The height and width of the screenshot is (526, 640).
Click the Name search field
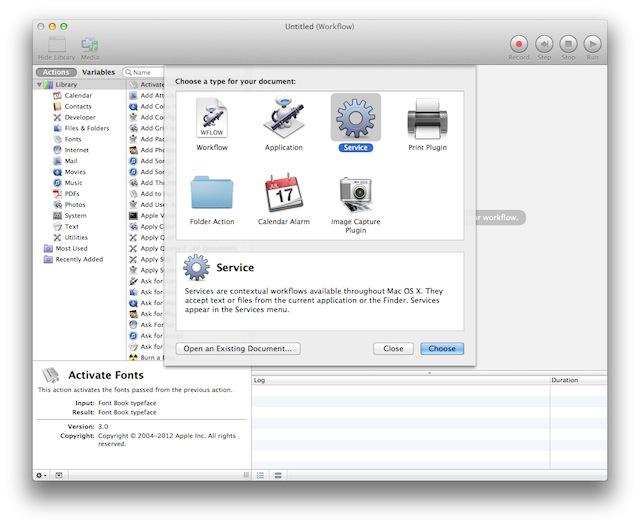coord(145,72)
